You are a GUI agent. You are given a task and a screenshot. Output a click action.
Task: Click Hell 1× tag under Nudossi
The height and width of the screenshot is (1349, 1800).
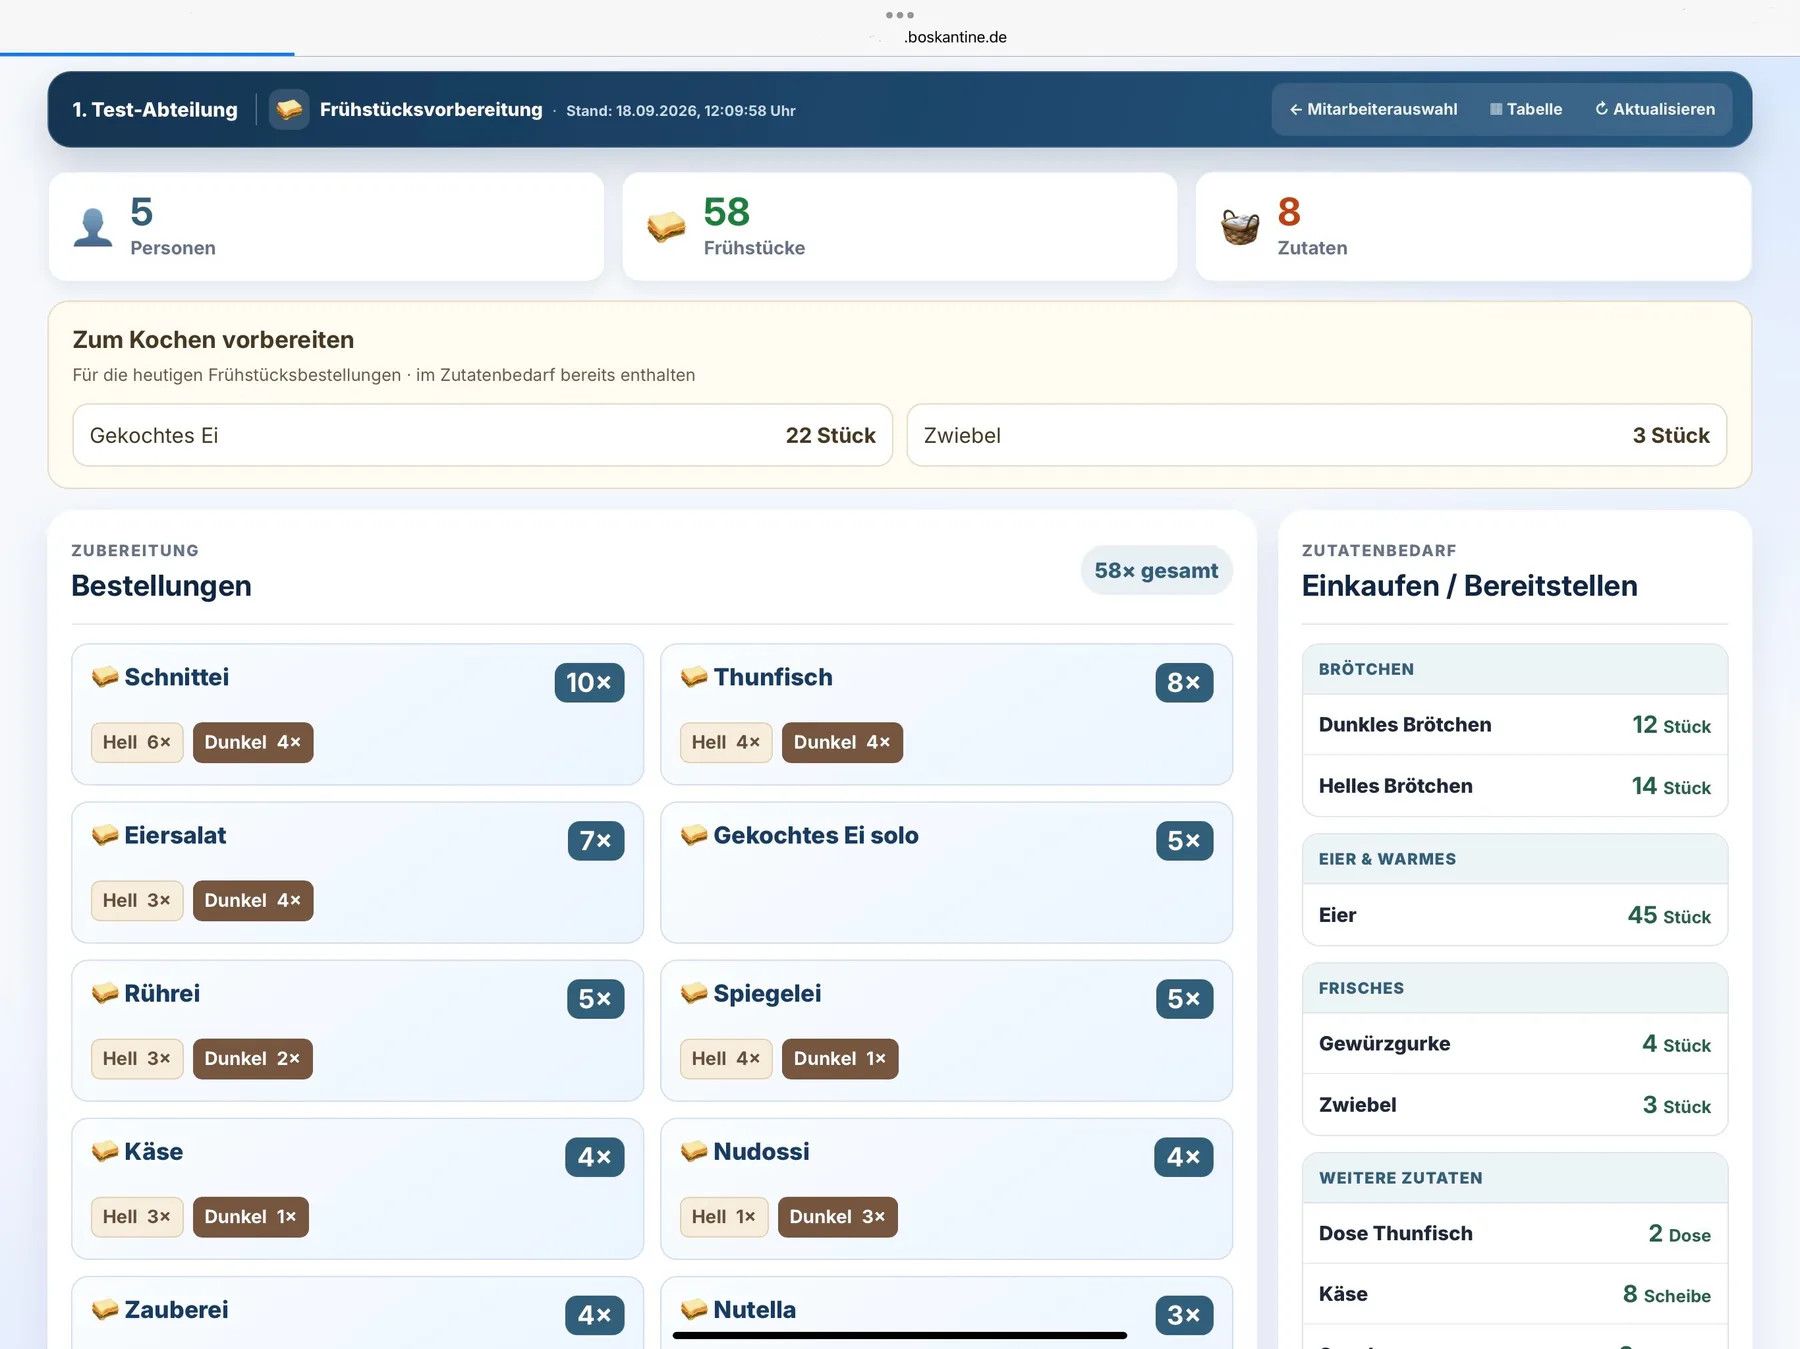(x=724, y=1216)
